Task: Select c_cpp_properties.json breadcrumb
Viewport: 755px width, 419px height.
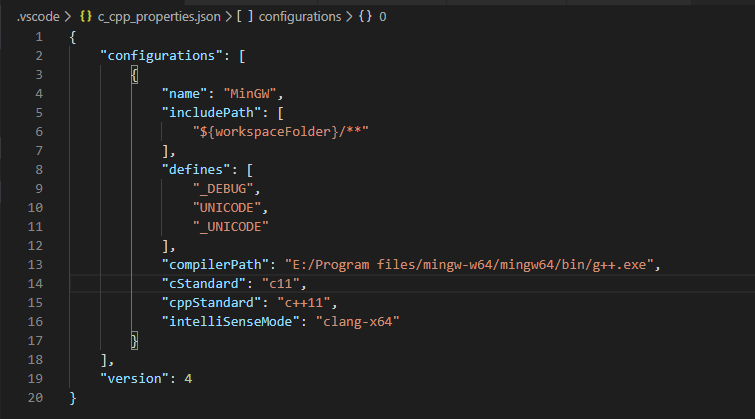Action: (159, 17)
